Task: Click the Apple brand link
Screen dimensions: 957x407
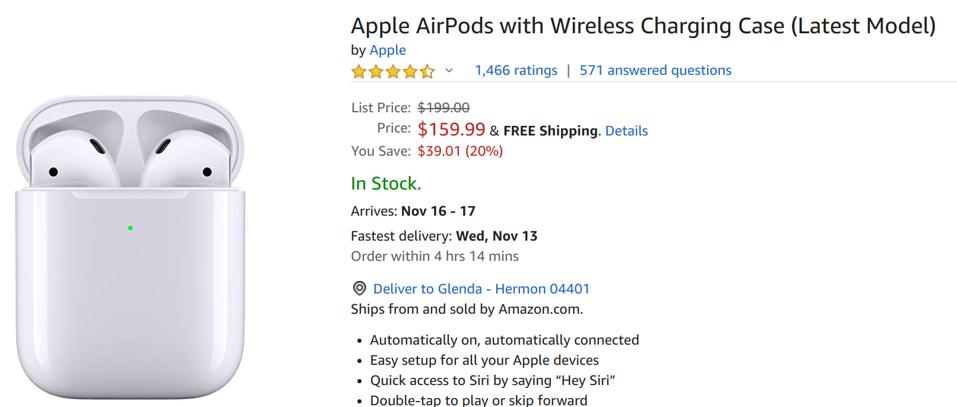Action: (388, 50)
